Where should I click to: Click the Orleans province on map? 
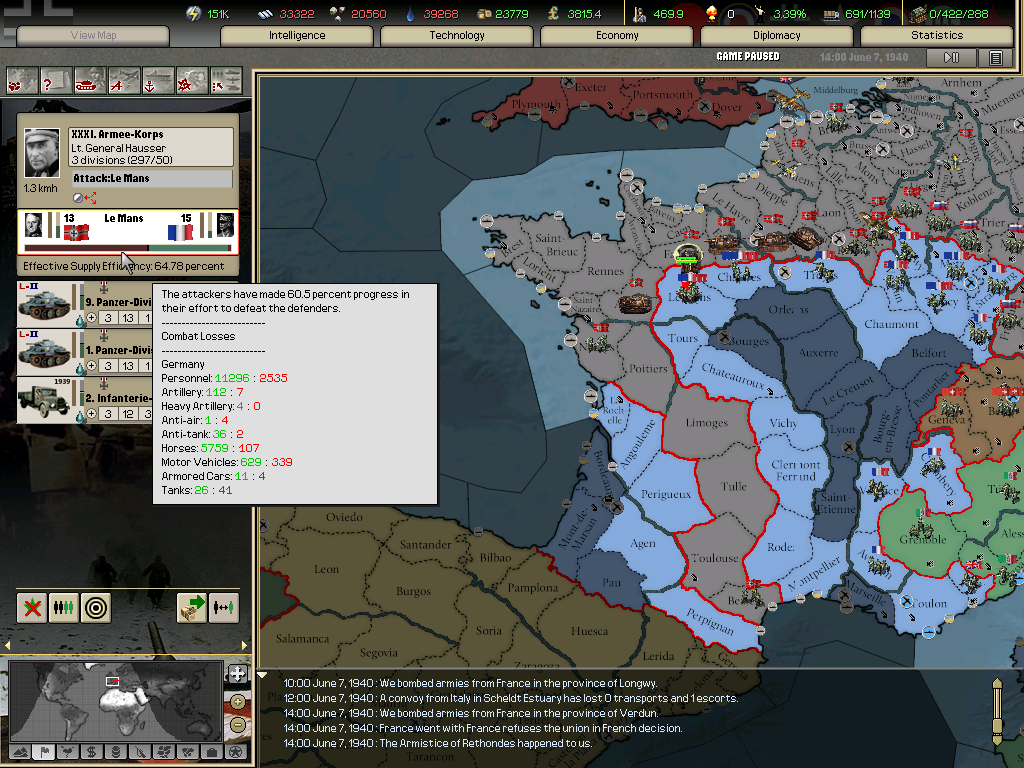pos(788,310)
